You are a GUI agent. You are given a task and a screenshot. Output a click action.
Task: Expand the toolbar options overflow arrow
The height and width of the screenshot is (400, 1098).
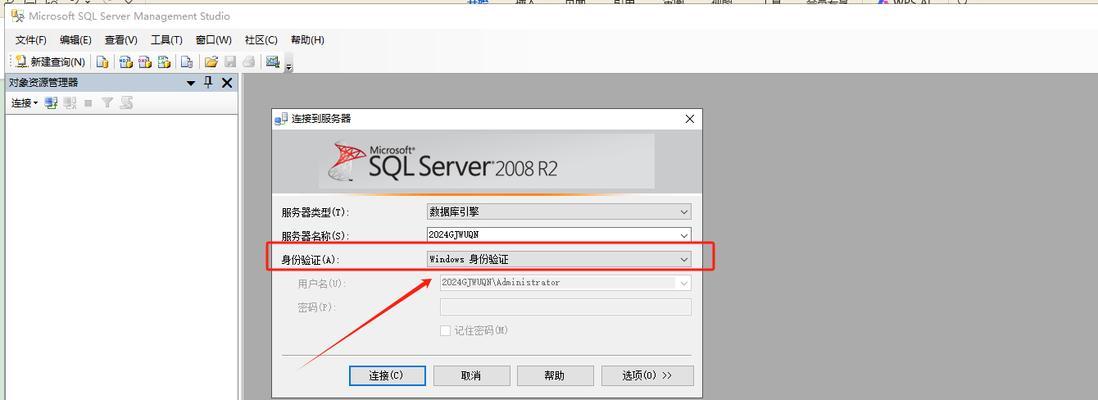pyautogui.click(x=289, y=67)
